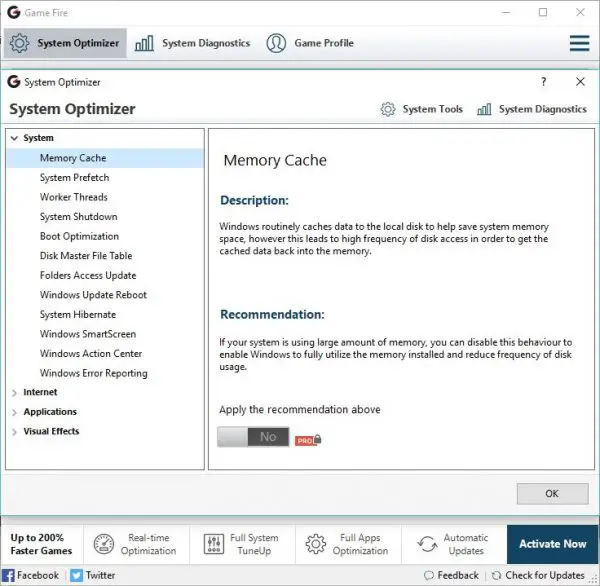This screenshot has width=600, height=586.
Task: Select System Prefetch tree item
Action: pyautogui.click(x=106, y=178)
